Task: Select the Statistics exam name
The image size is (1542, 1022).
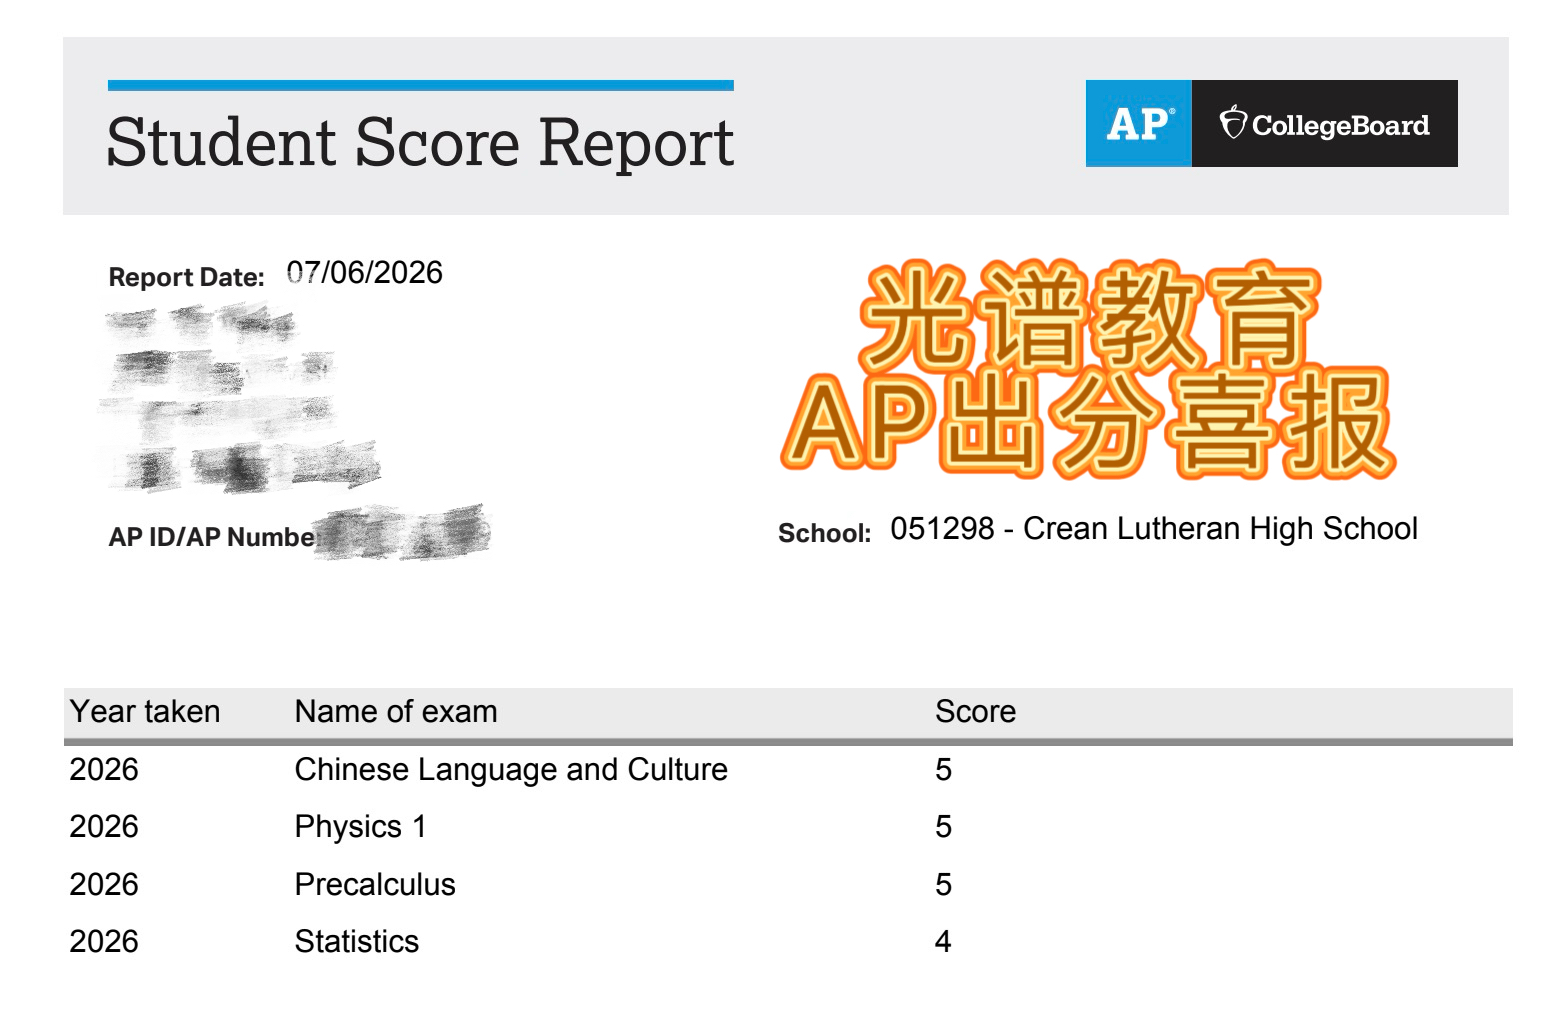Action: 357,941
